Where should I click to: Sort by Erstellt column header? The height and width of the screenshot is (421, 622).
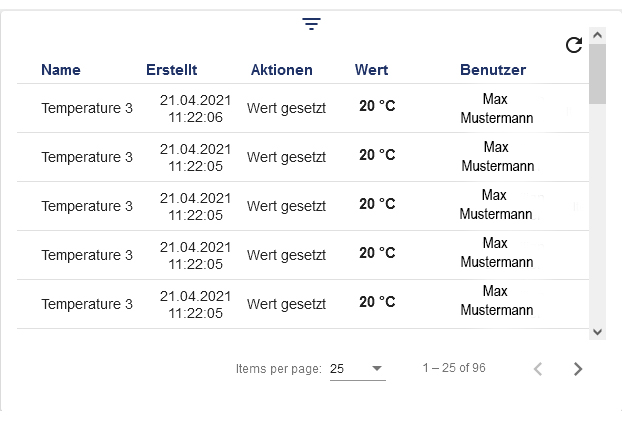171,70
